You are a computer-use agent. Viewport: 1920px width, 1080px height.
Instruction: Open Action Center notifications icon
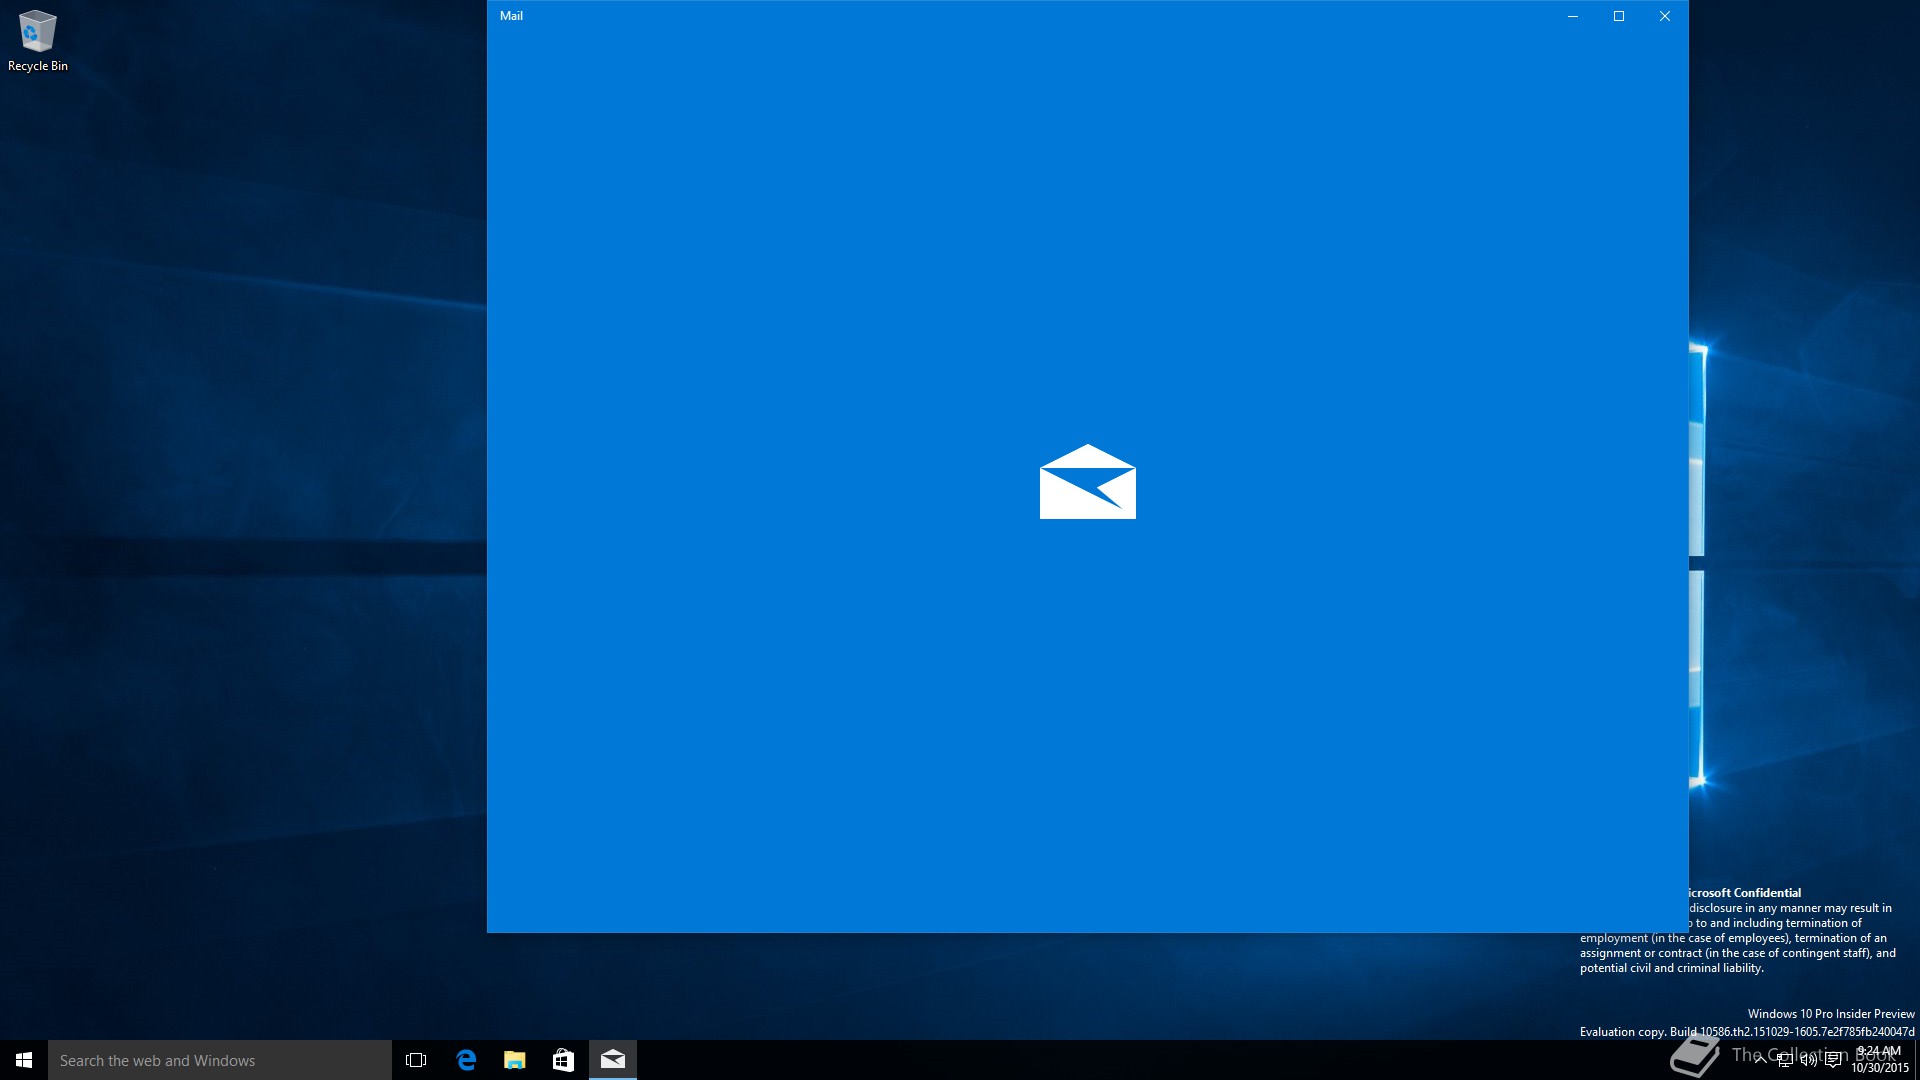click(x=1832, y=1060)
